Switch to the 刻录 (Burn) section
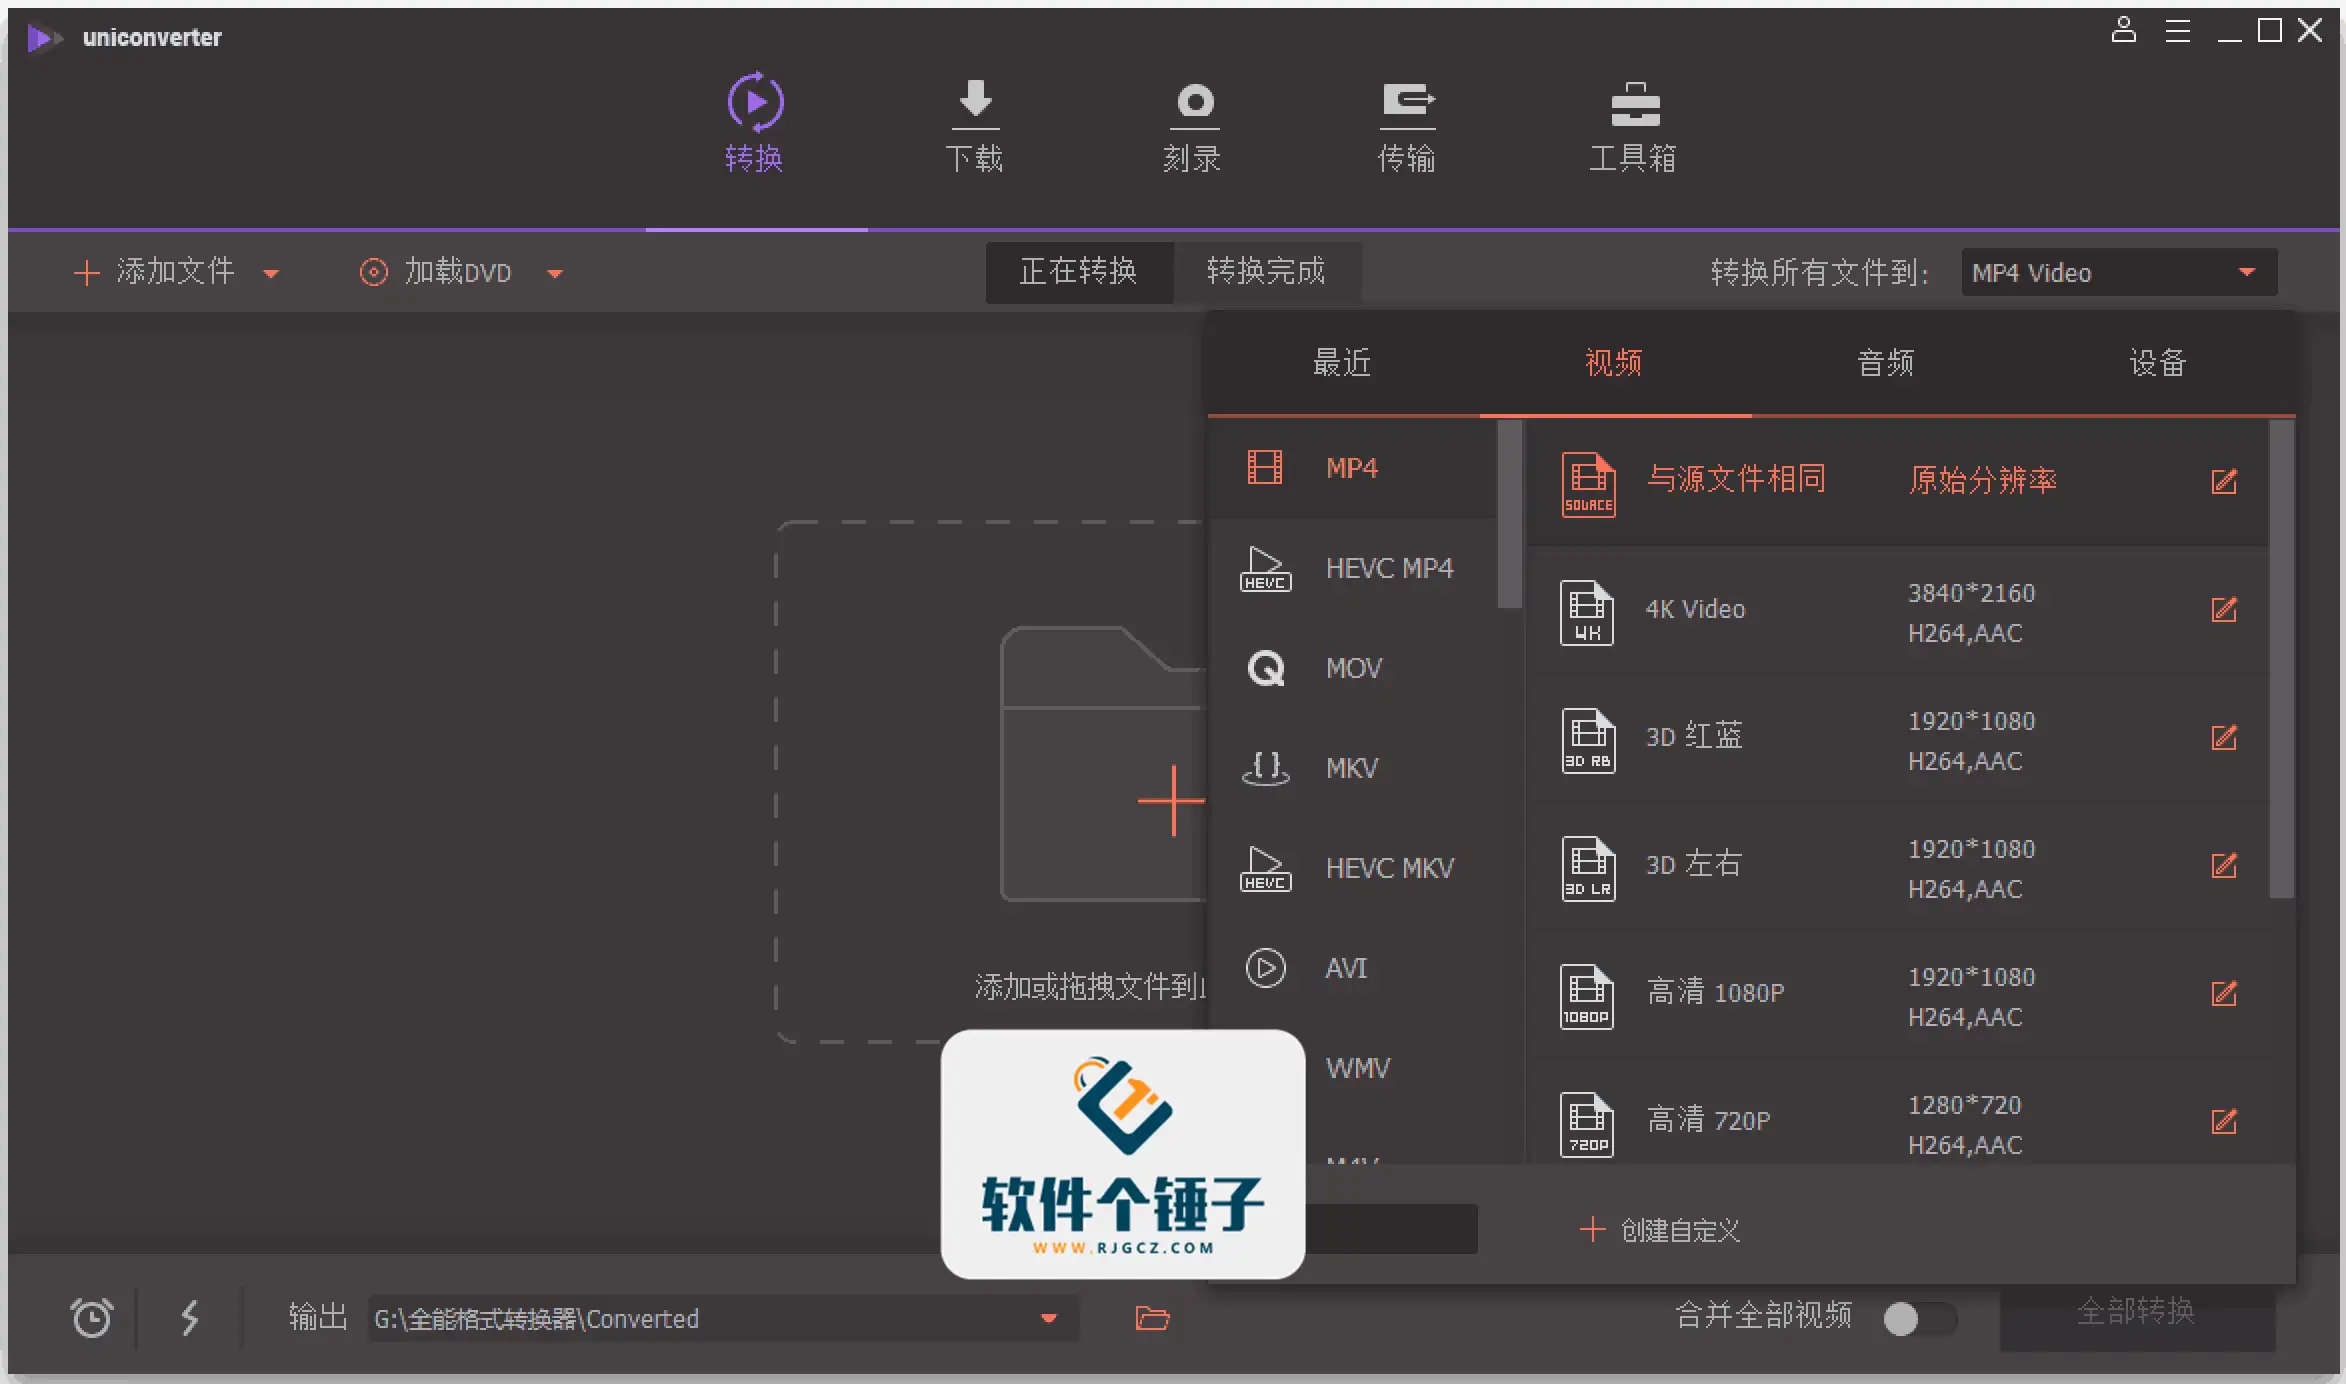This screenshot has width=2346, height=1384. (1192, 125)
